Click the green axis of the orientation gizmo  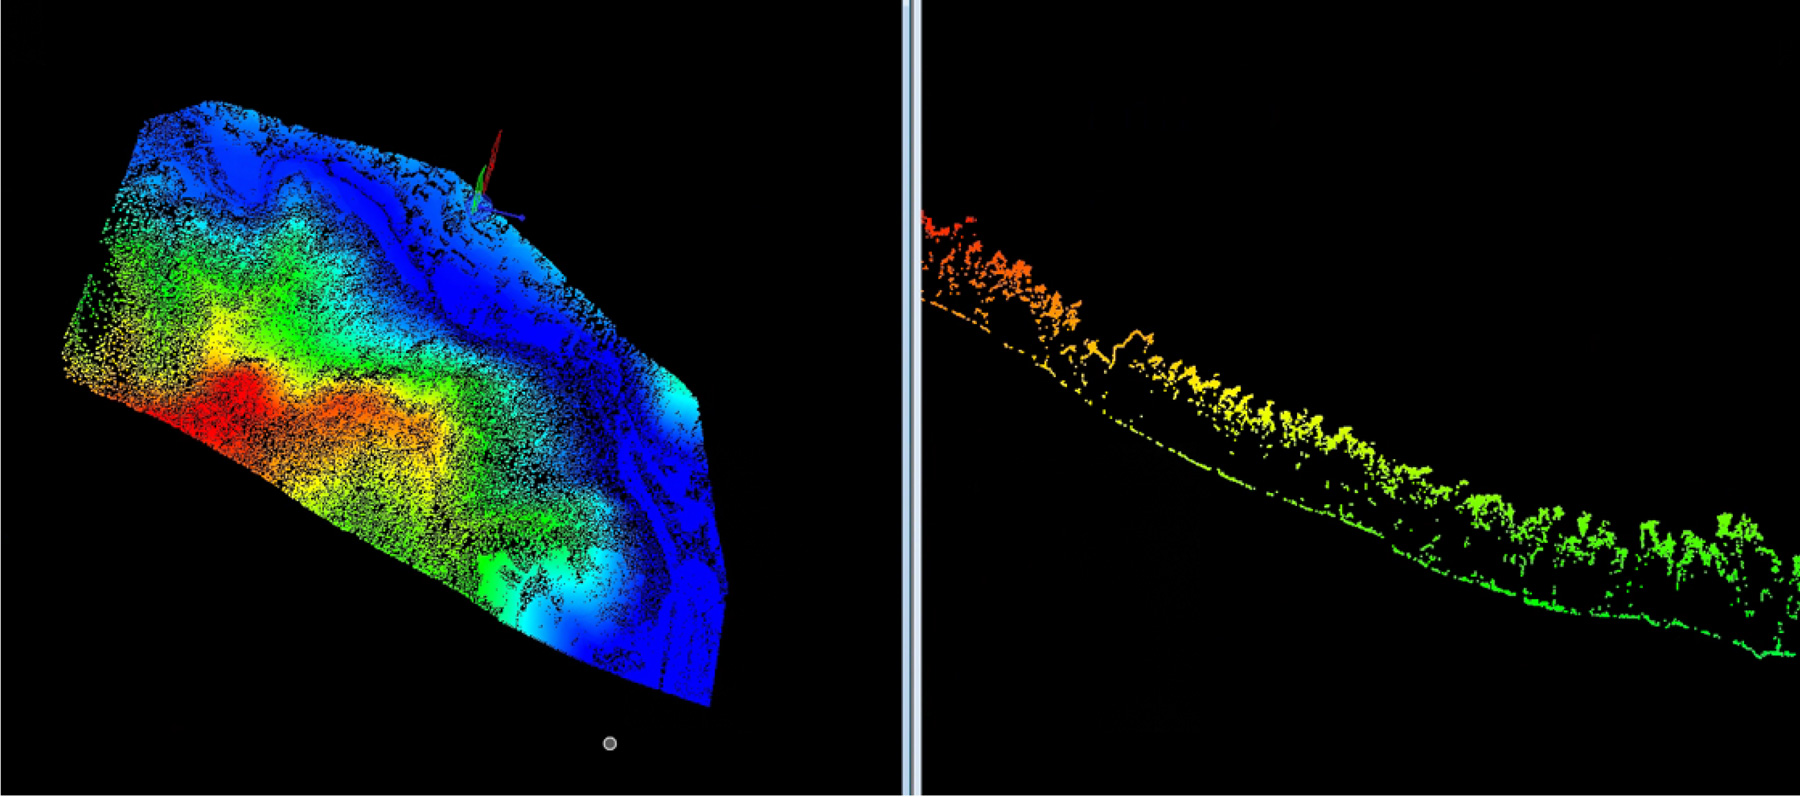tap(481, 184)
